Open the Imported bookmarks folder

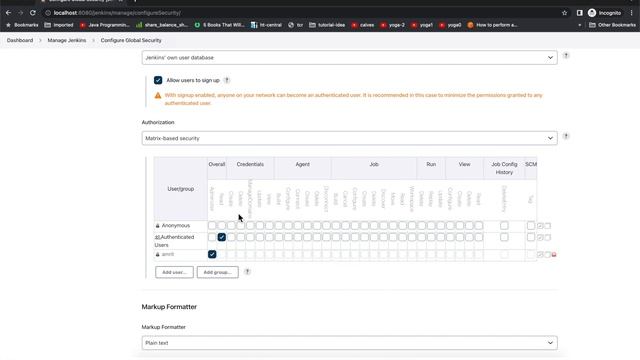[x=59, y=25]
